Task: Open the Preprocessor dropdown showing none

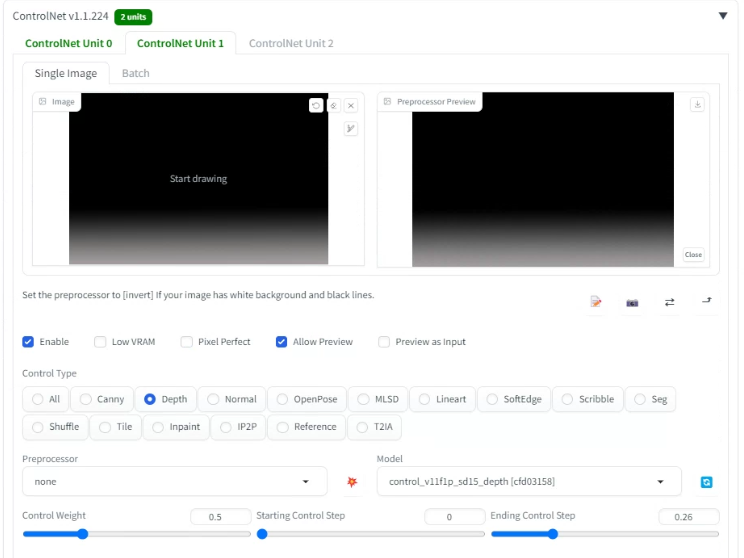Action: pyautogui.click(x=175, y=482)
